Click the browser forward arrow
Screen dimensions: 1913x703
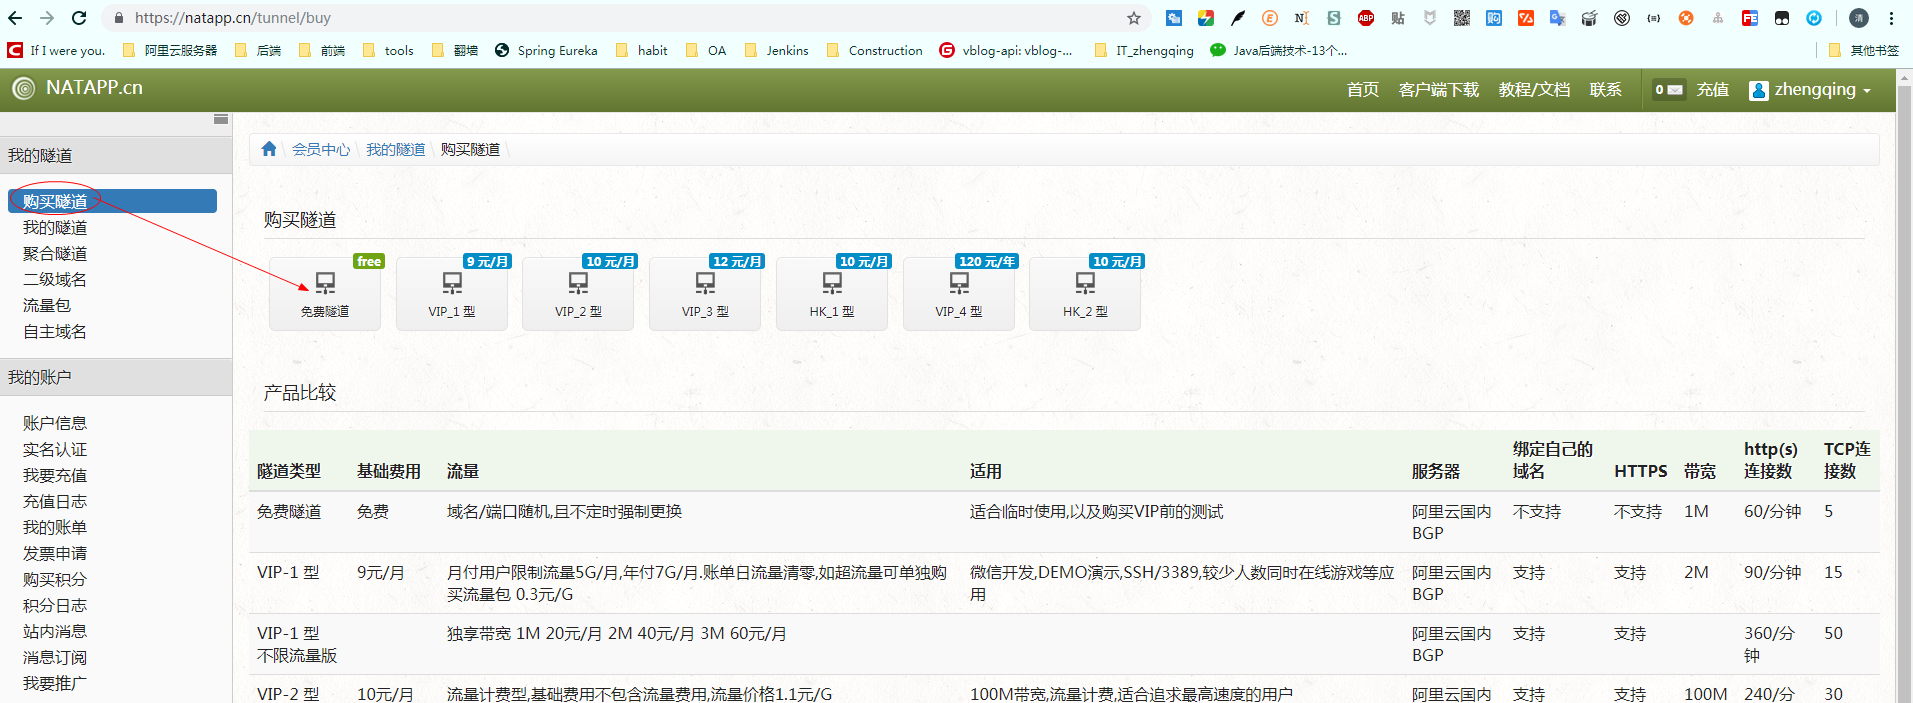(47, 18)
